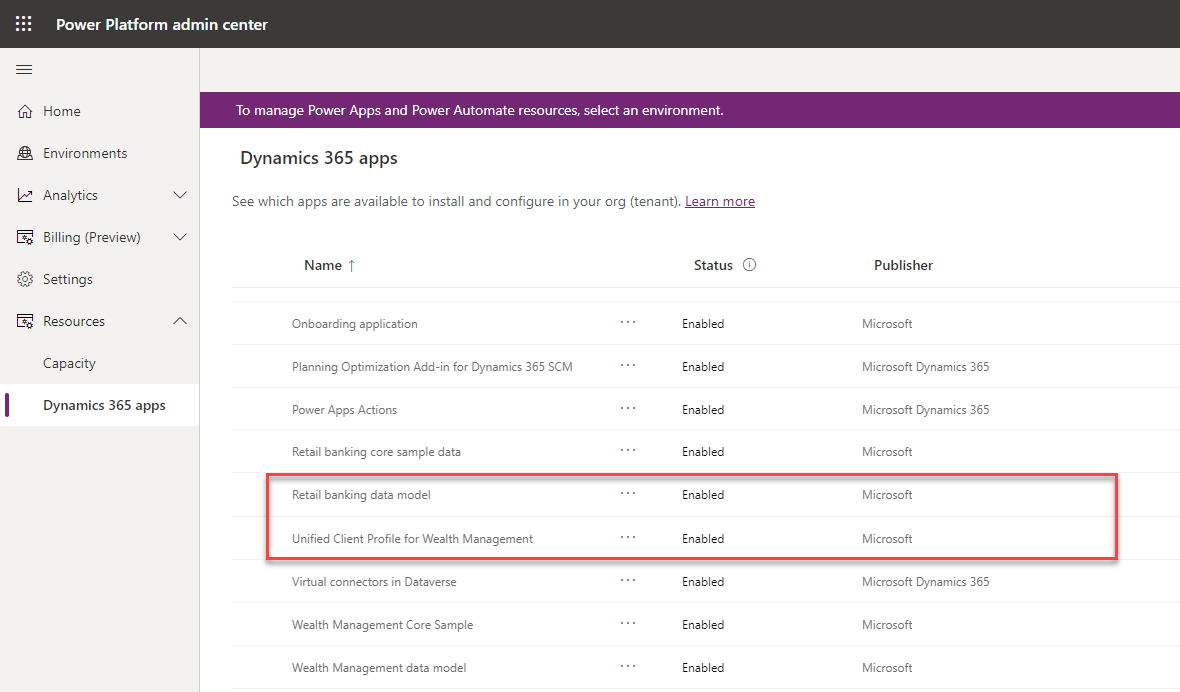This screenshot has height=692, width=1180.
Task: Click Enabled status for Onboarding application
Action: tap(703, 324)
